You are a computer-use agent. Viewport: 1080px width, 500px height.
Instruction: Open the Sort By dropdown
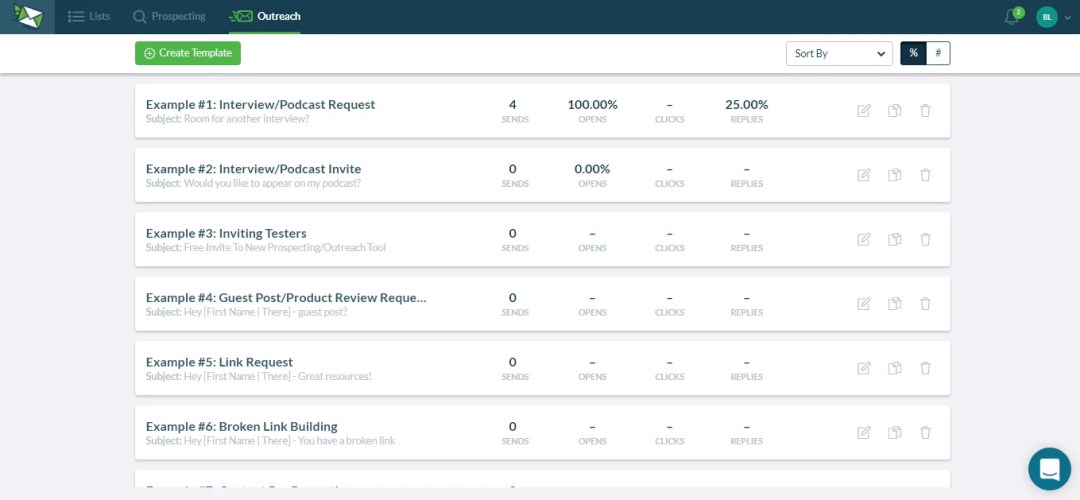point(839,54)
